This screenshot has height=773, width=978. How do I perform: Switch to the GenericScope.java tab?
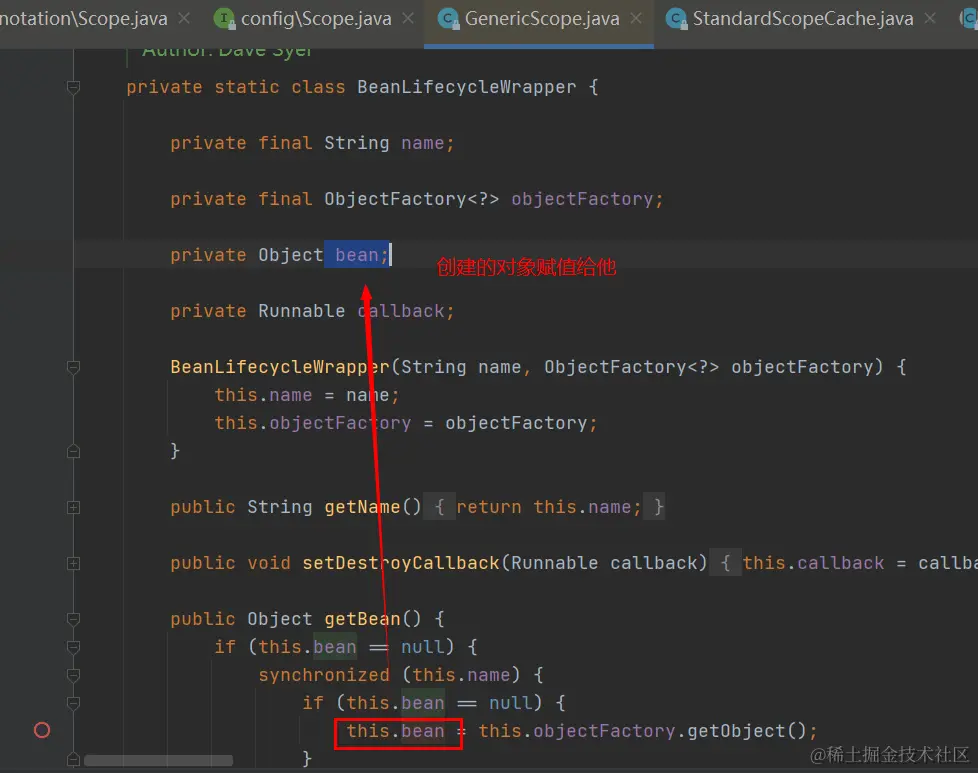point(541,19)
